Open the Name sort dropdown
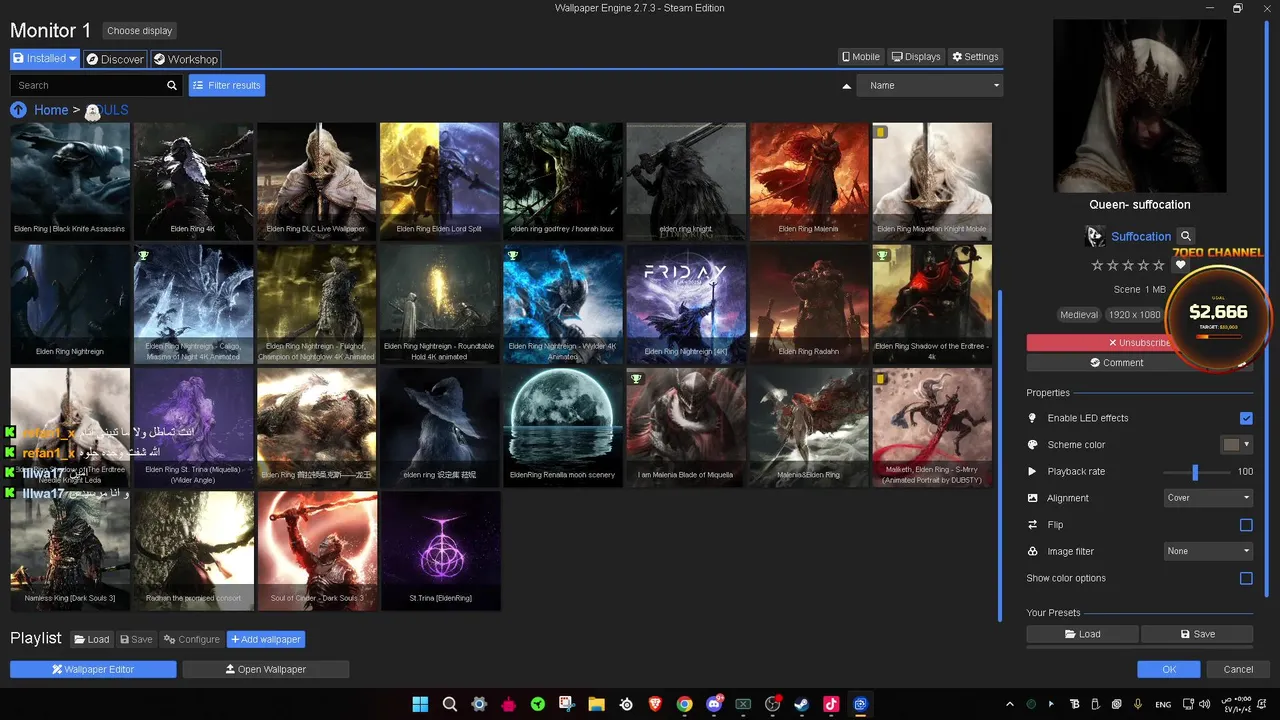Image resolution: width=1280 pixels, height=720 pixels. point(930,86)
